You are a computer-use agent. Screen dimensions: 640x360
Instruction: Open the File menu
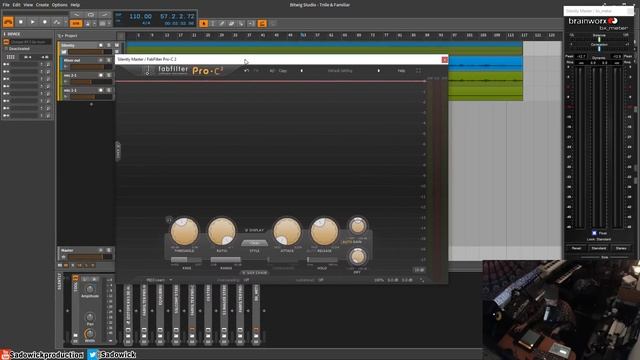(6, 5)
